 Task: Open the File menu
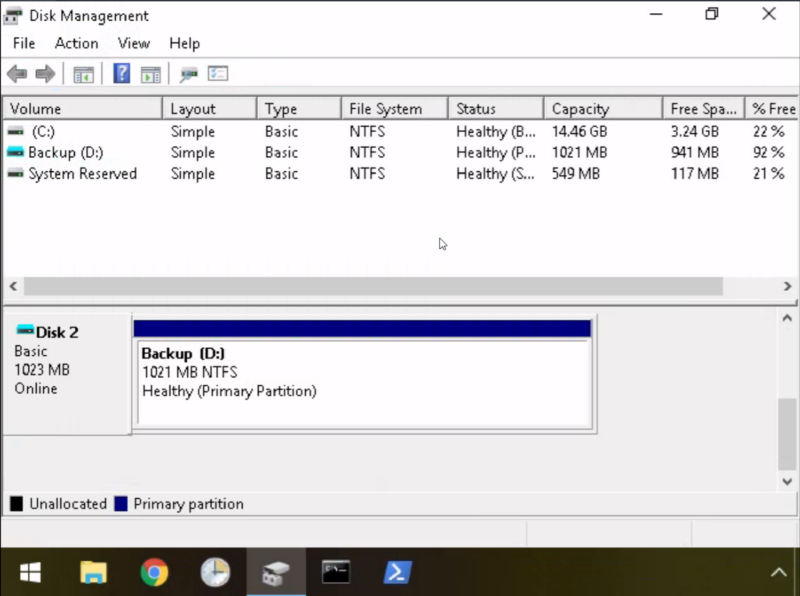[23, 43]
